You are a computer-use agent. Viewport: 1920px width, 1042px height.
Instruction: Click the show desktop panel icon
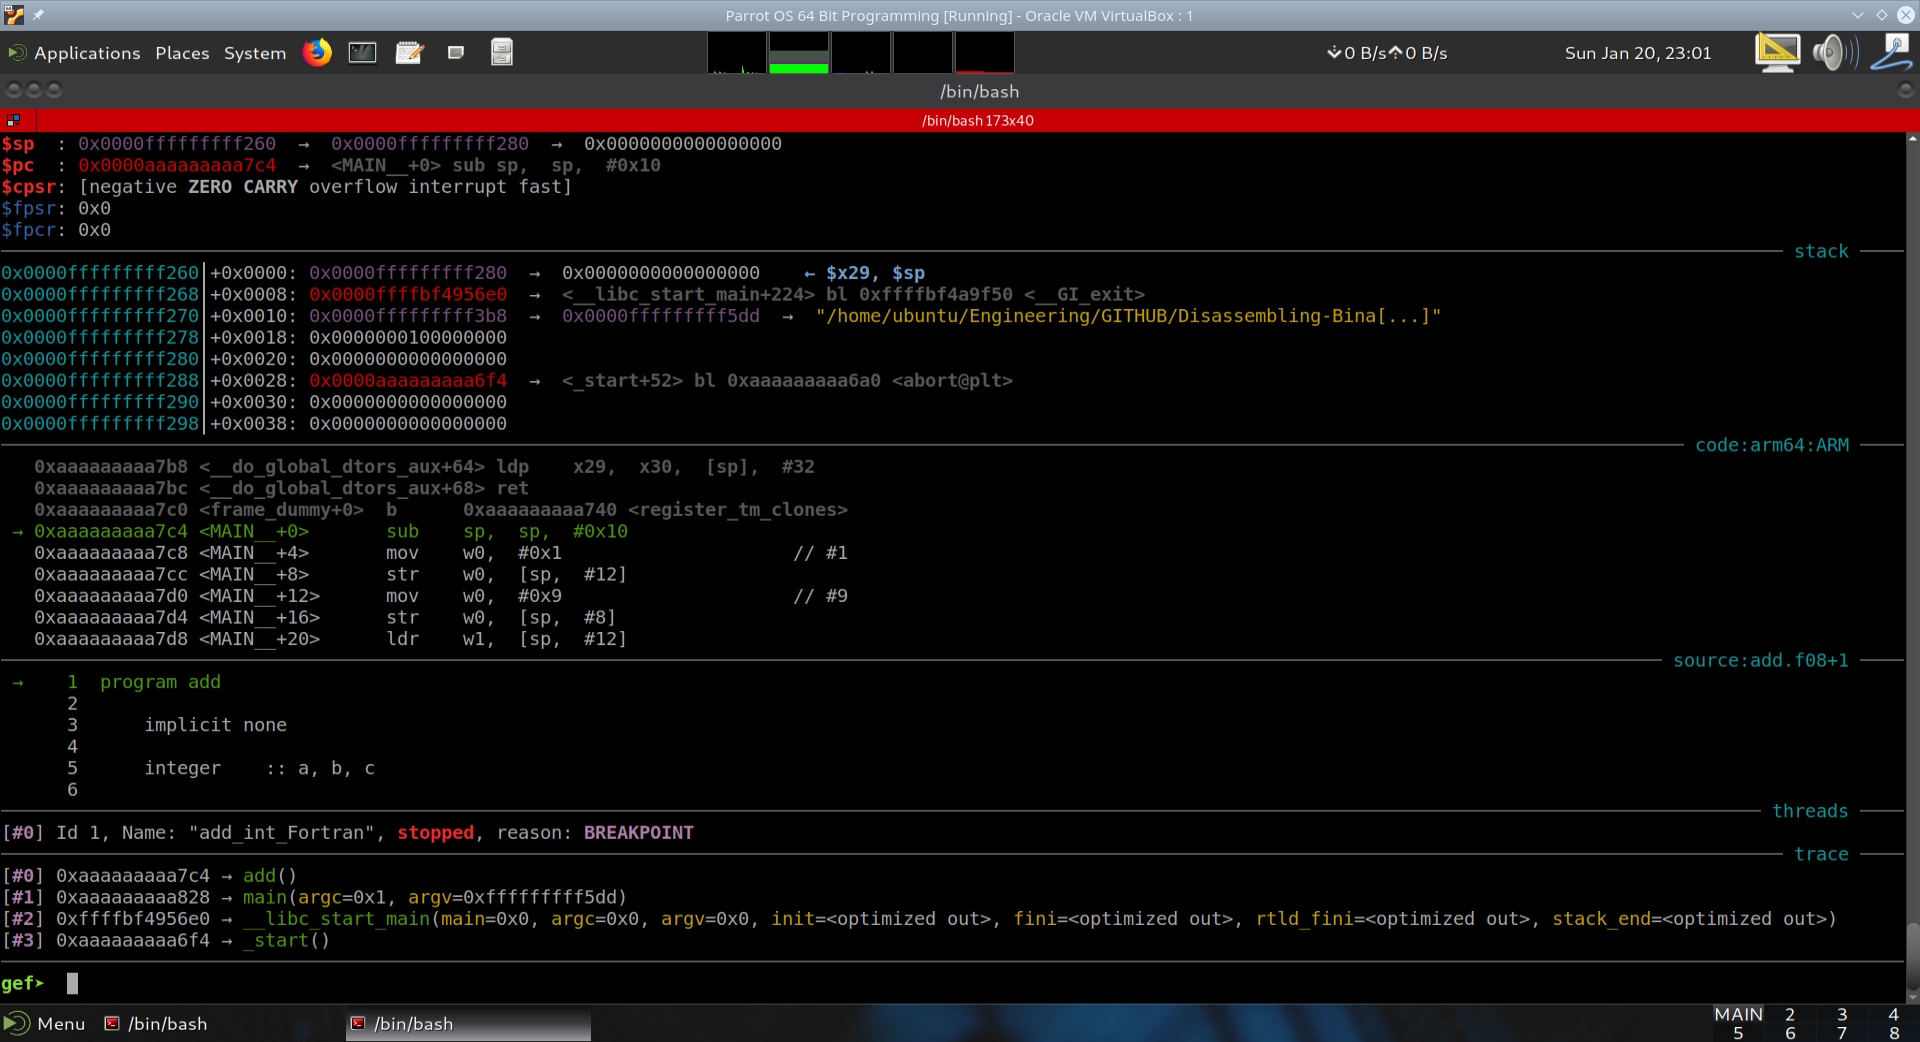point(456,52)
